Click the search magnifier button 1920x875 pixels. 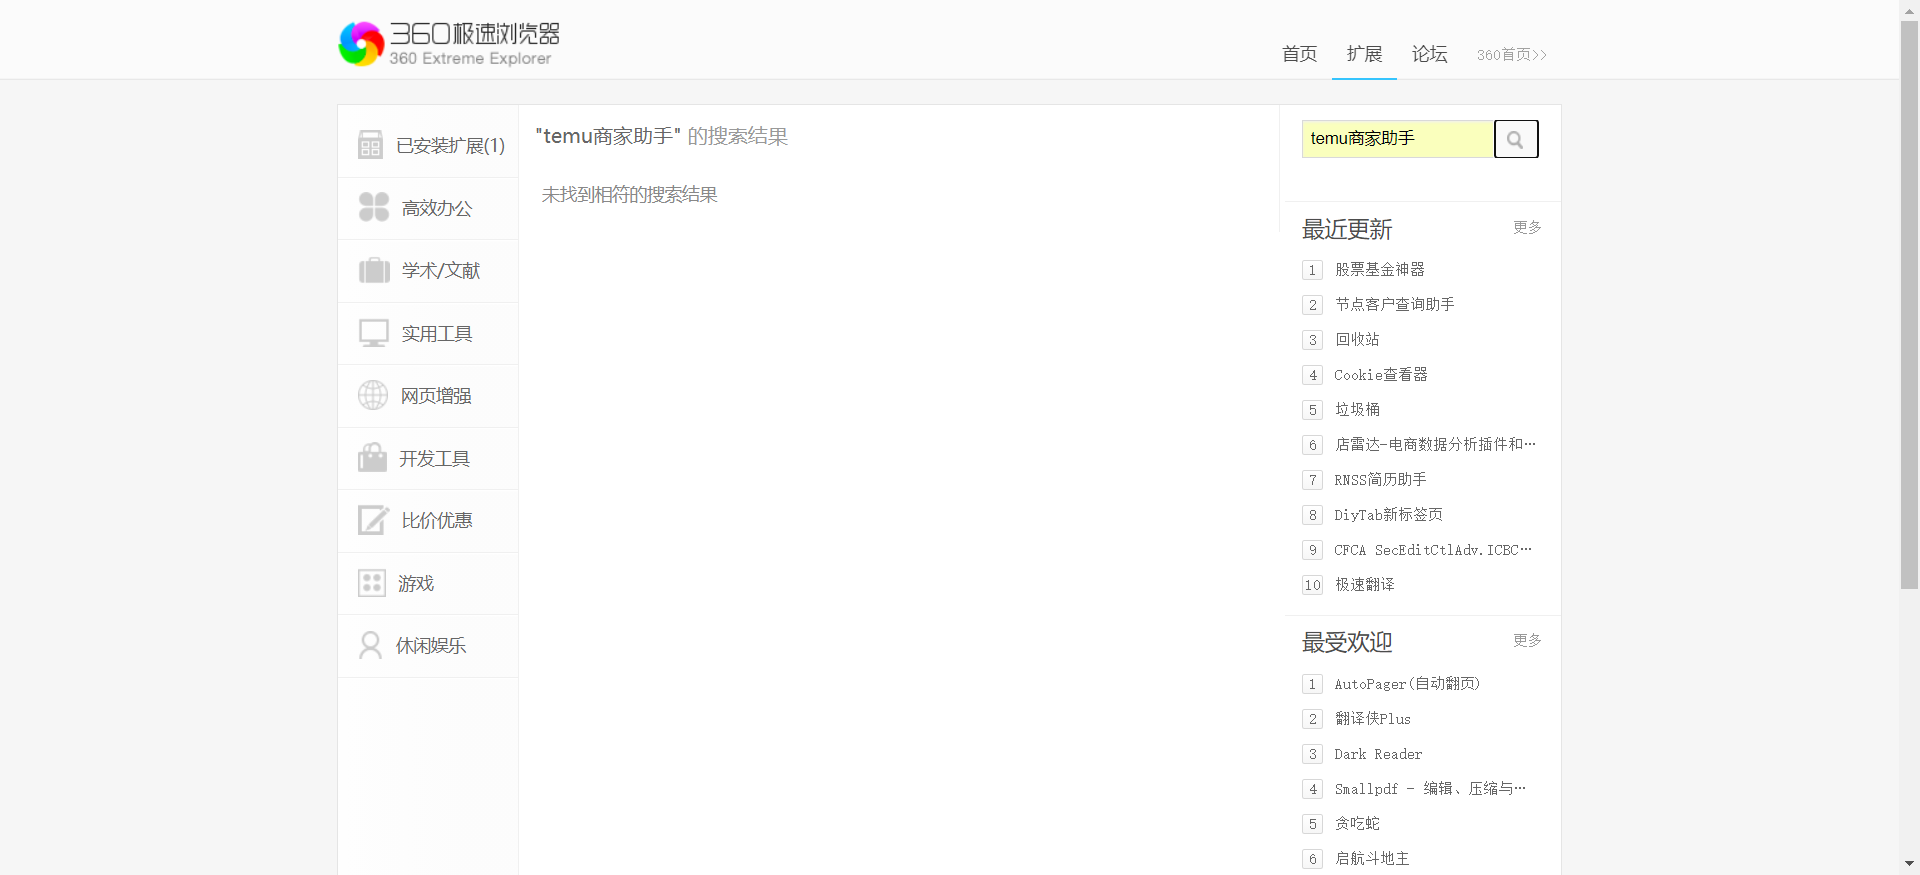click(1516, 139)
